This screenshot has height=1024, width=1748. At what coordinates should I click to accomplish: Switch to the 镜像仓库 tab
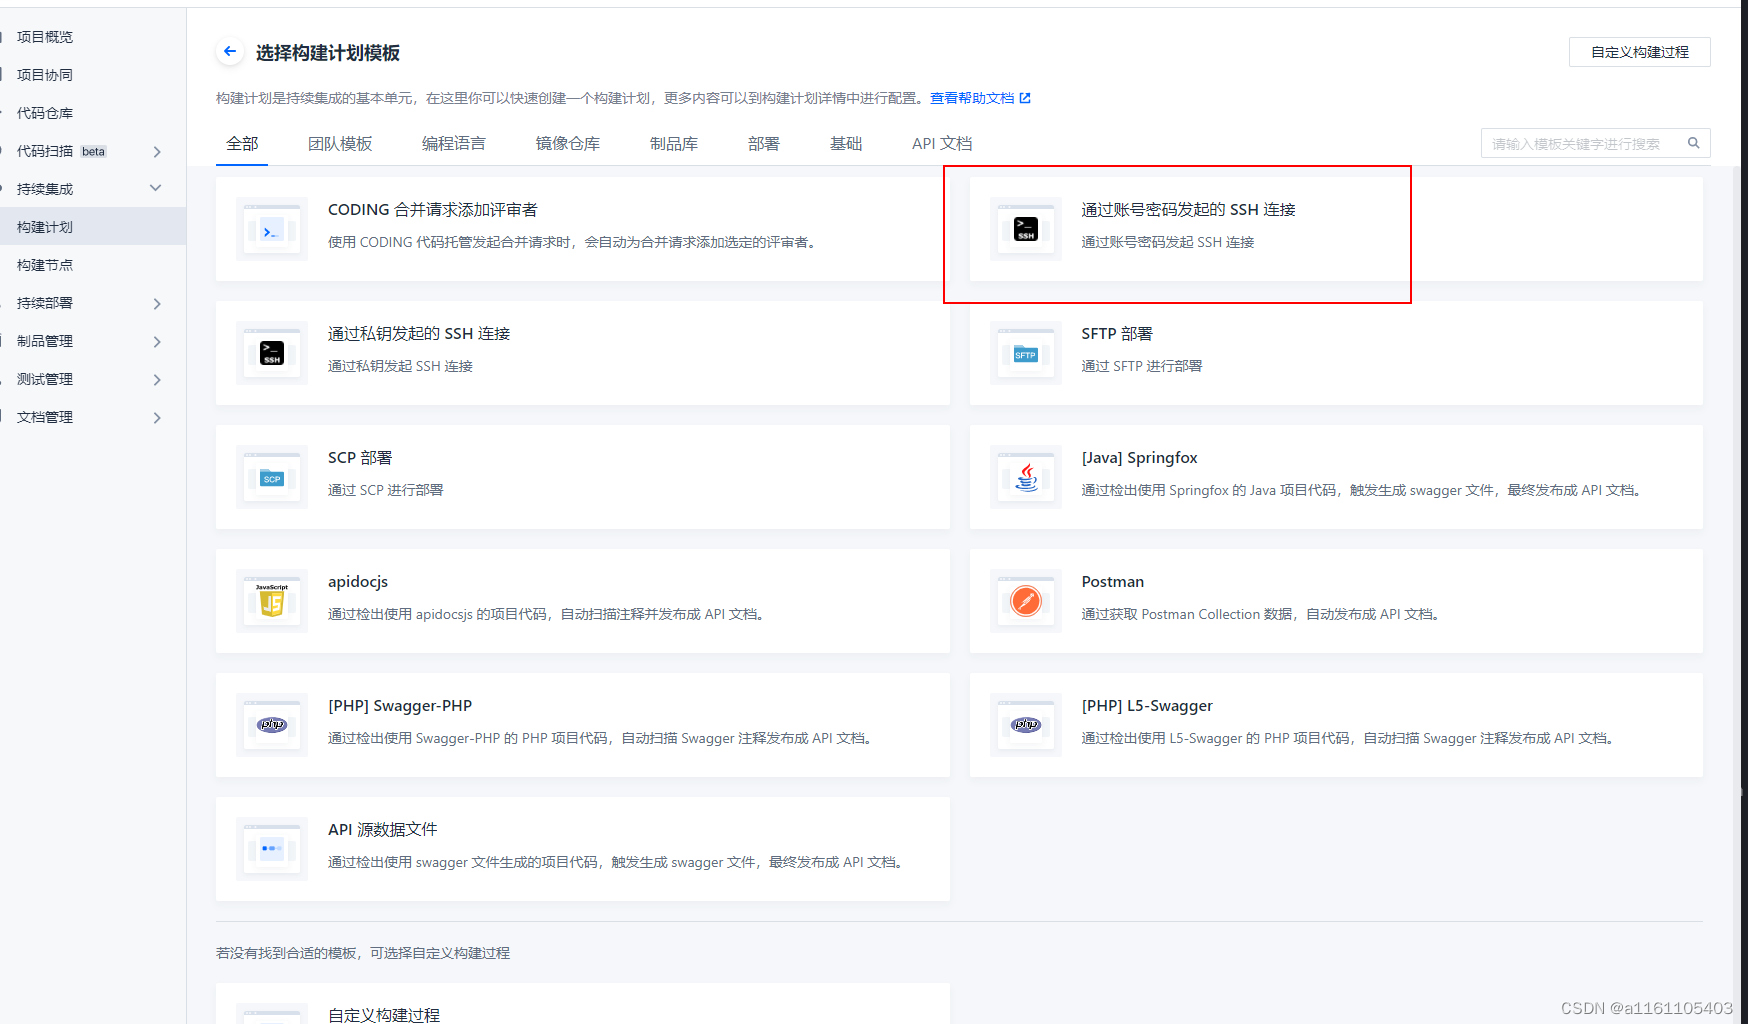pyautogui.click(x=568, y=143)
